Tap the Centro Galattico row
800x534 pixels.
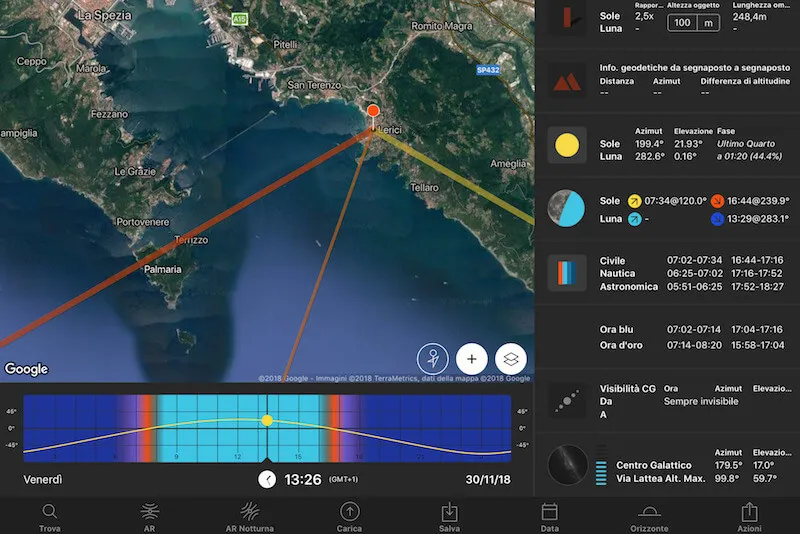[x=697, y=465]
